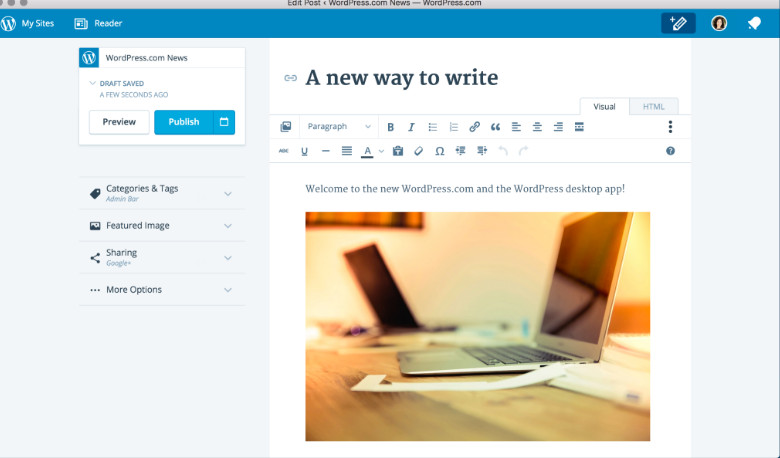Insert a numbered list

click(x=454, y=127)
